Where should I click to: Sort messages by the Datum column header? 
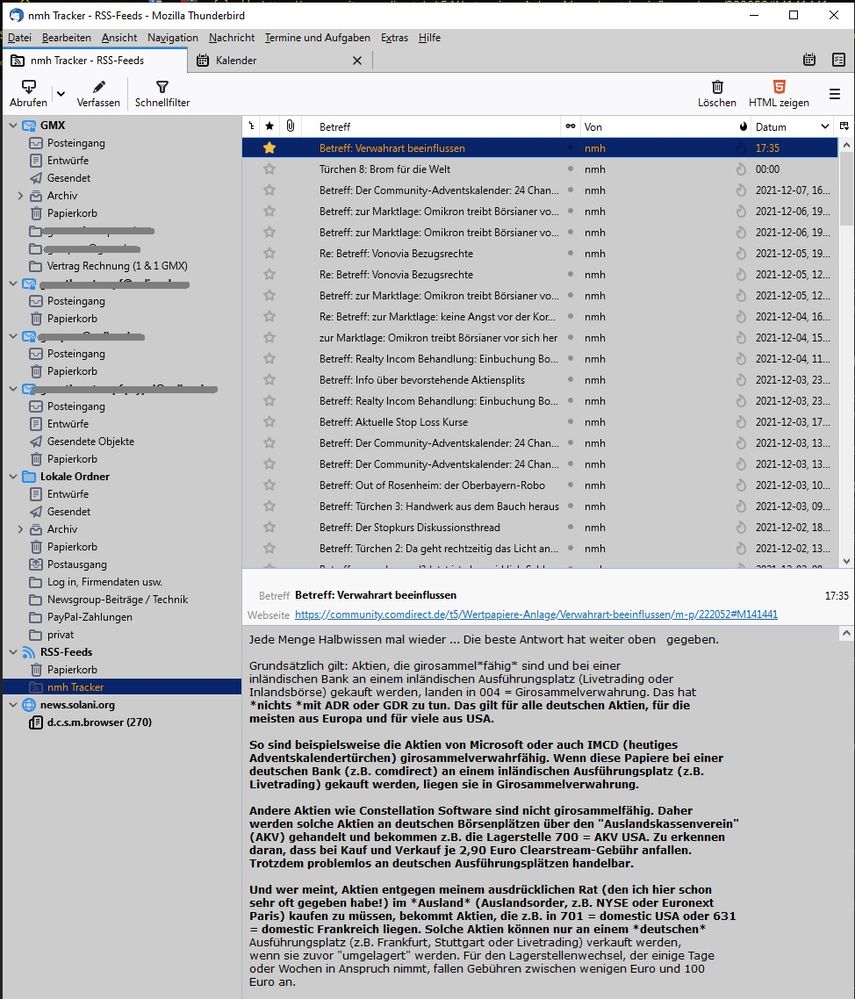(780, 127)
